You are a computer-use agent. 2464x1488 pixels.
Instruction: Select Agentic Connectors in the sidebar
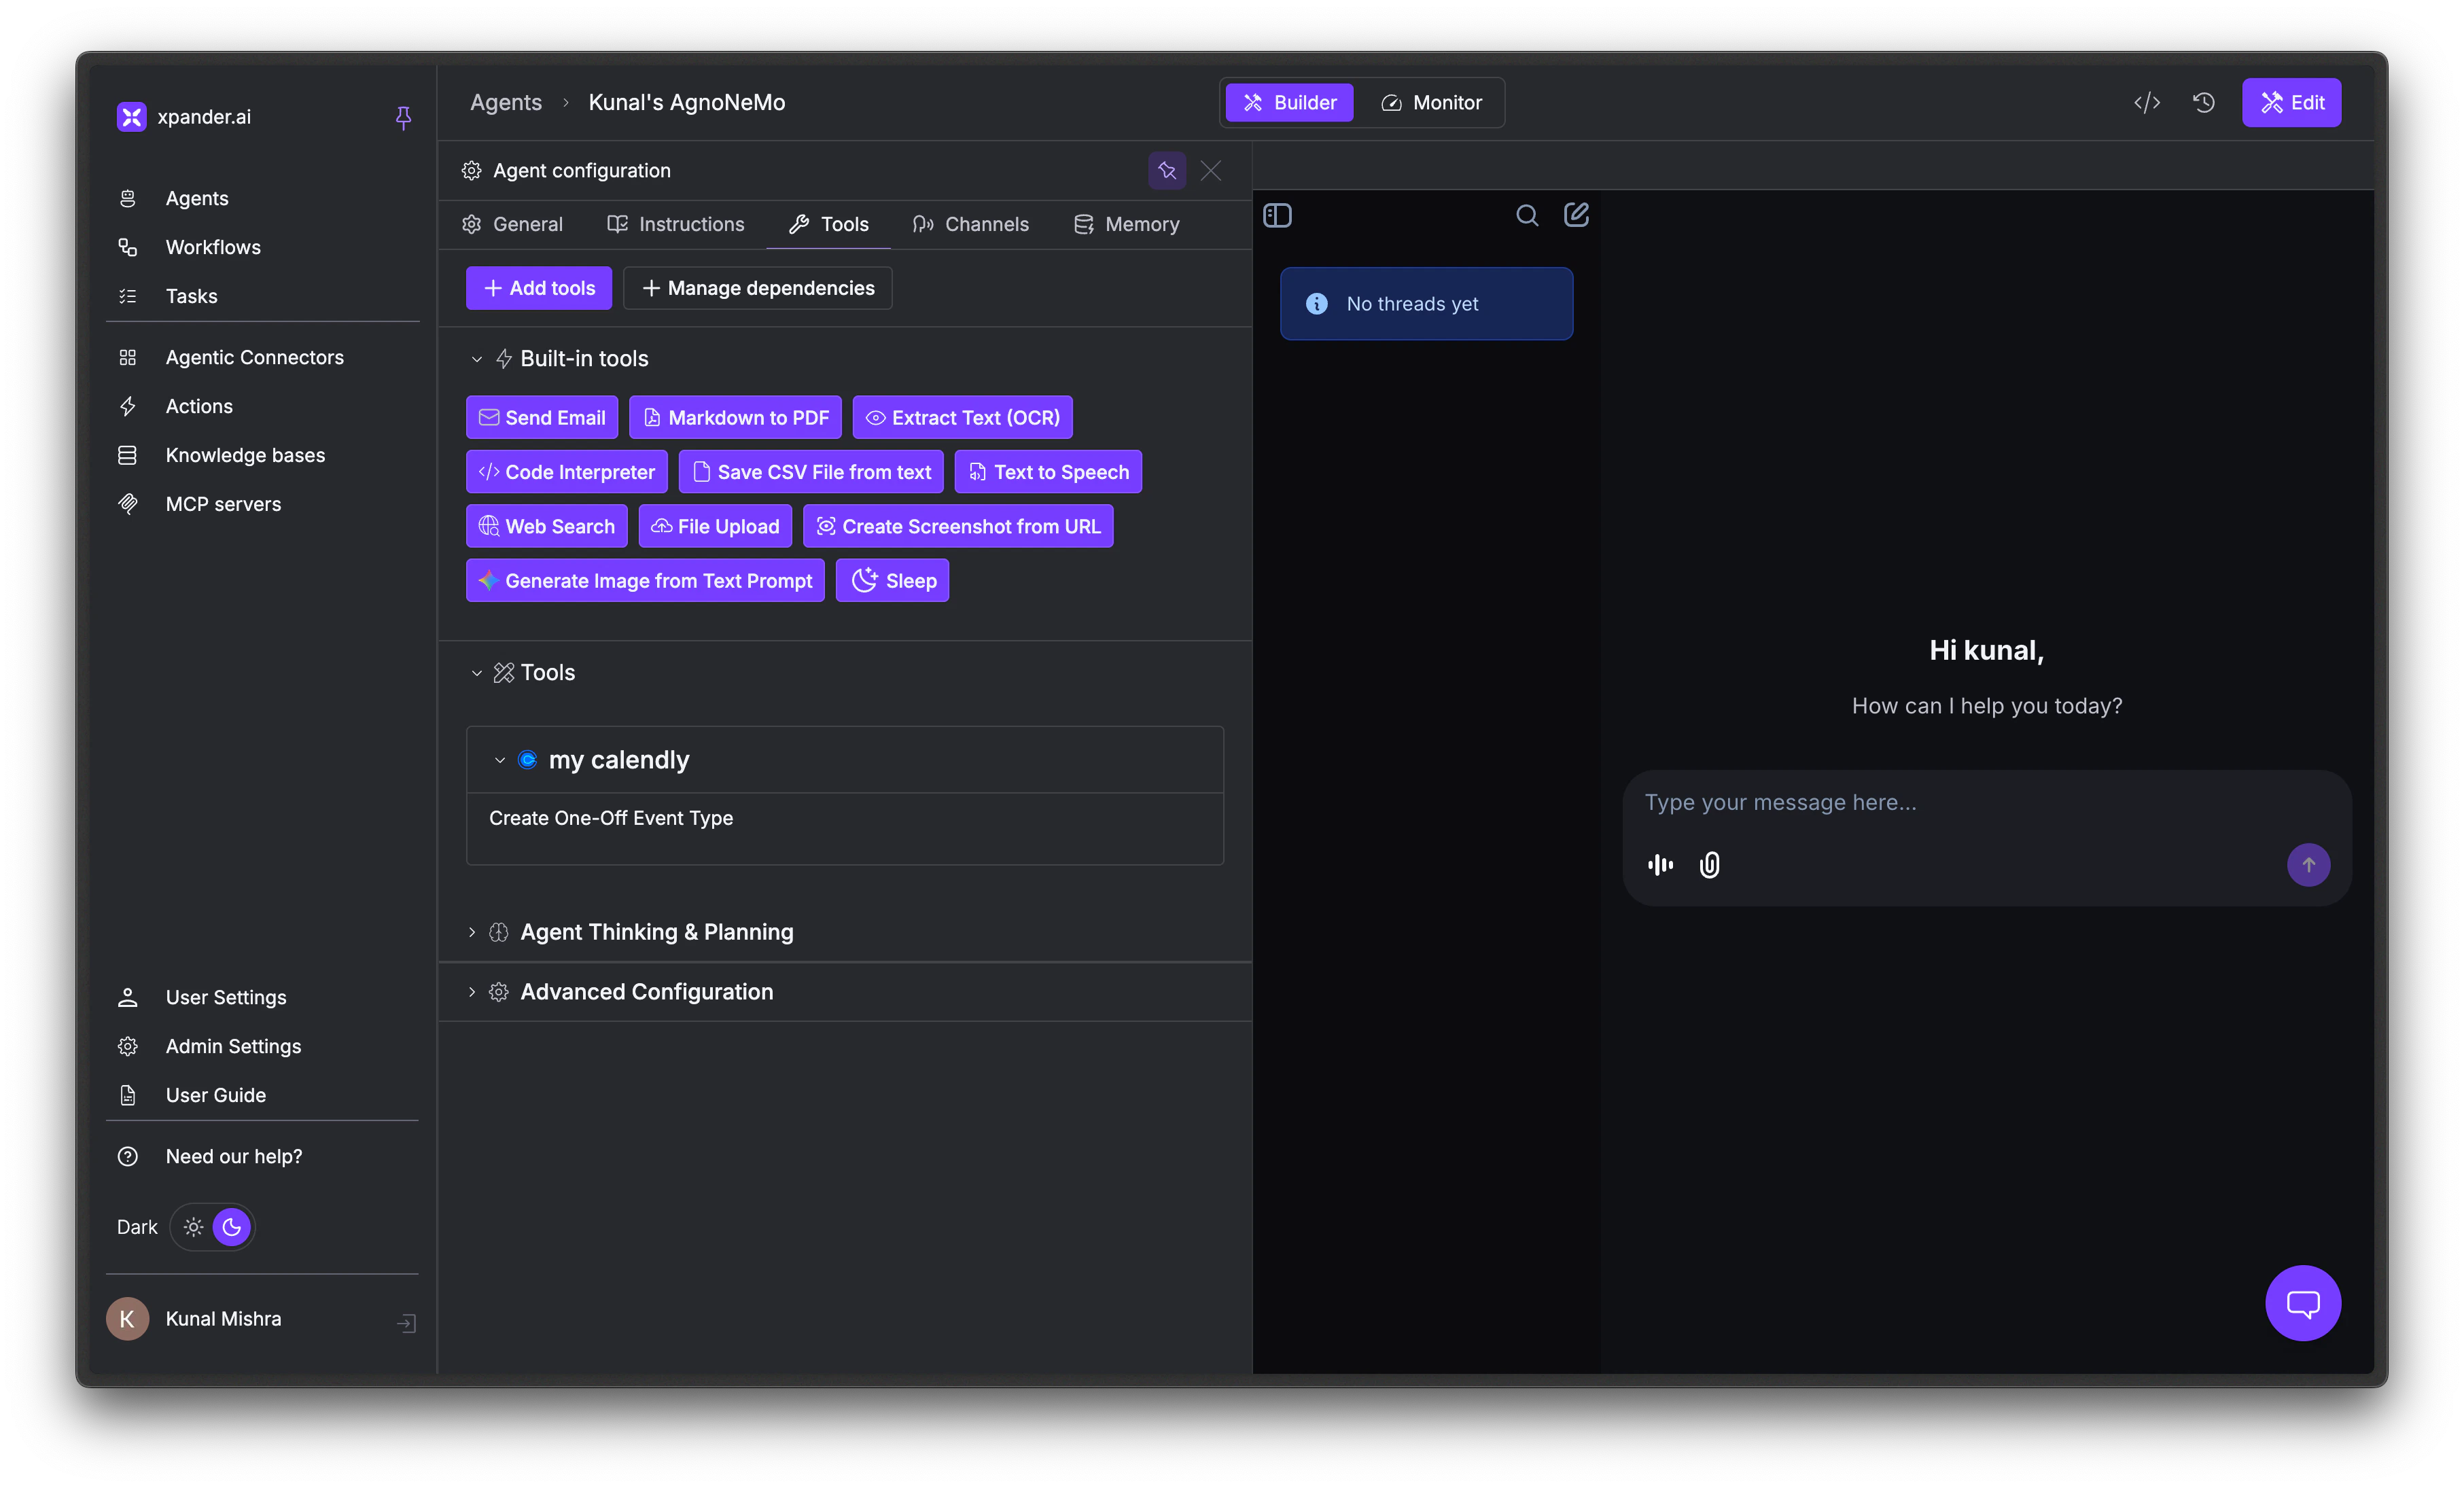pyautogui.click(x=254, y=357)
